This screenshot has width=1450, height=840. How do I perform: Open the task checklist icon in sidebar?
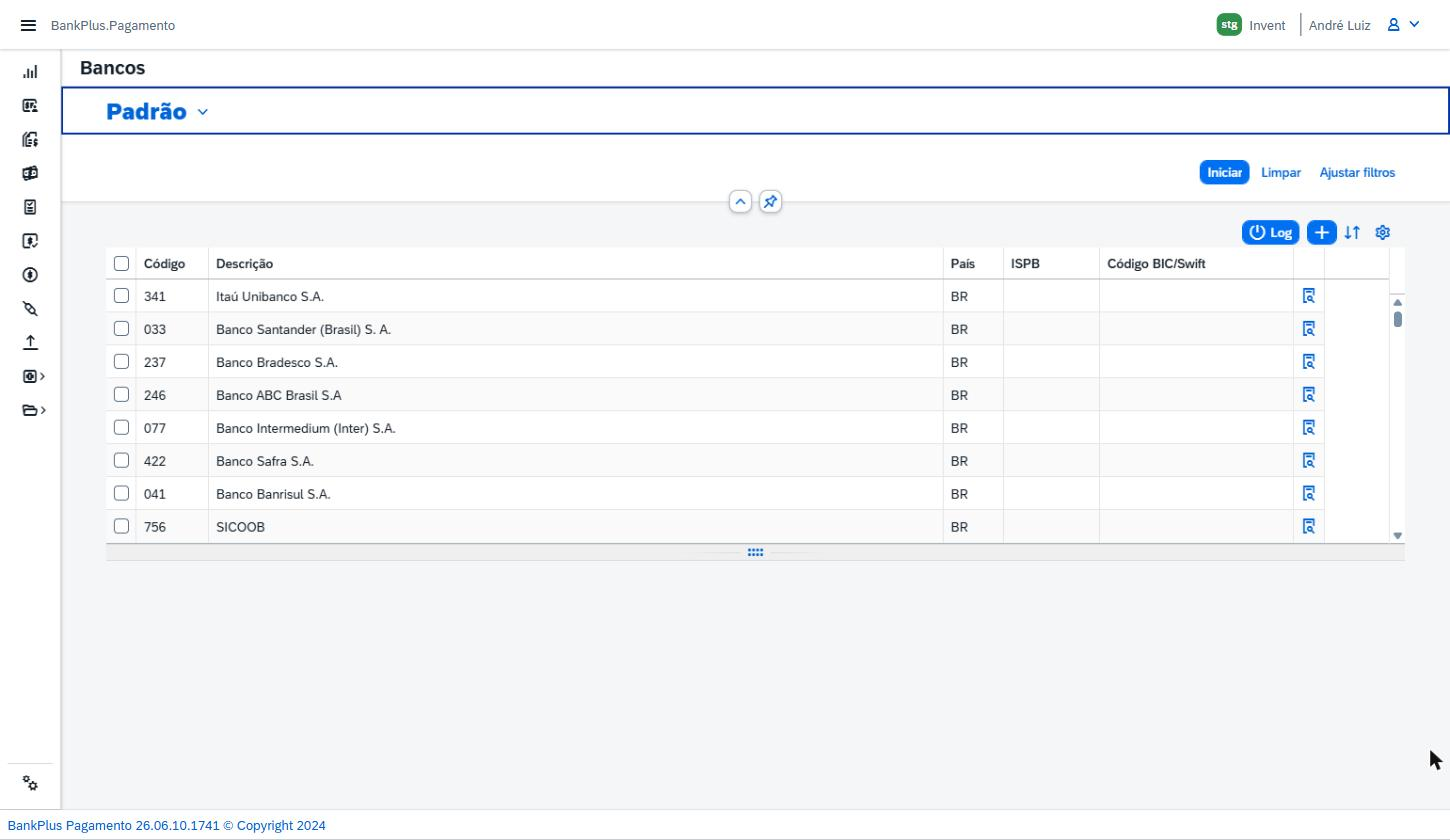(x=30, y=207)
